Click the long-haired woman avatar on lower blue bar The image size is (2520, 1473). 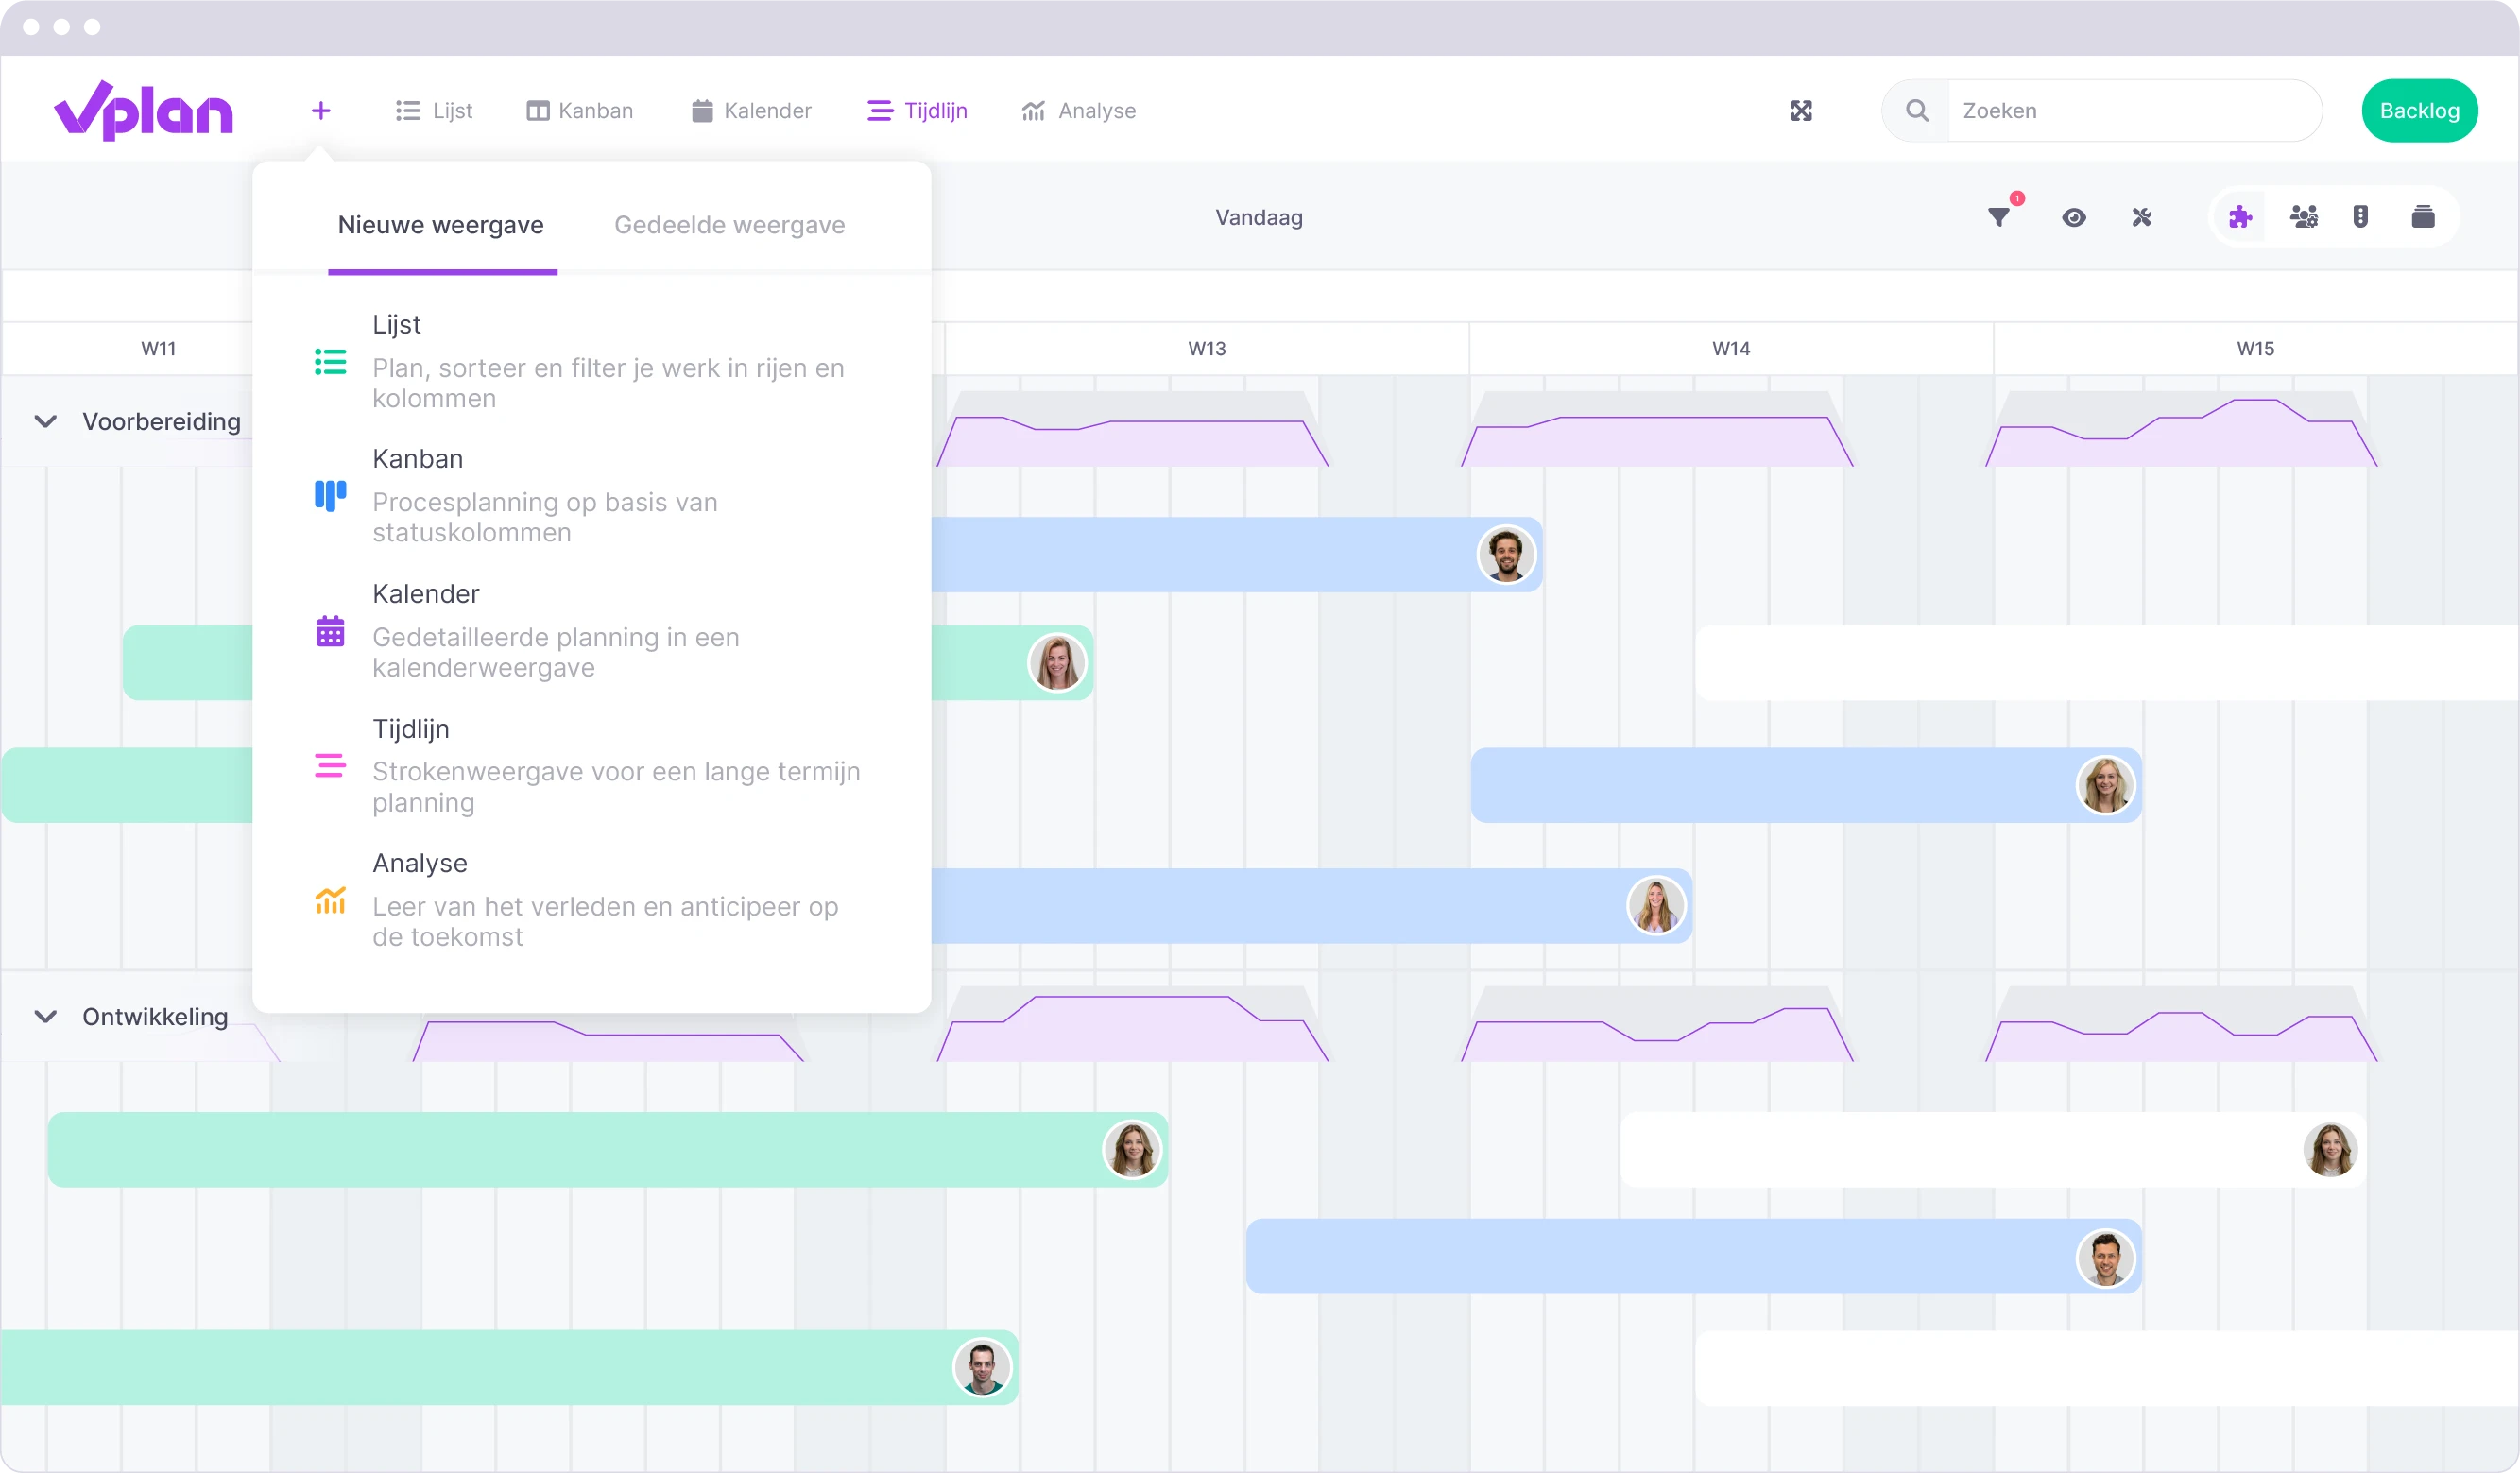(x=1656, y=906)
